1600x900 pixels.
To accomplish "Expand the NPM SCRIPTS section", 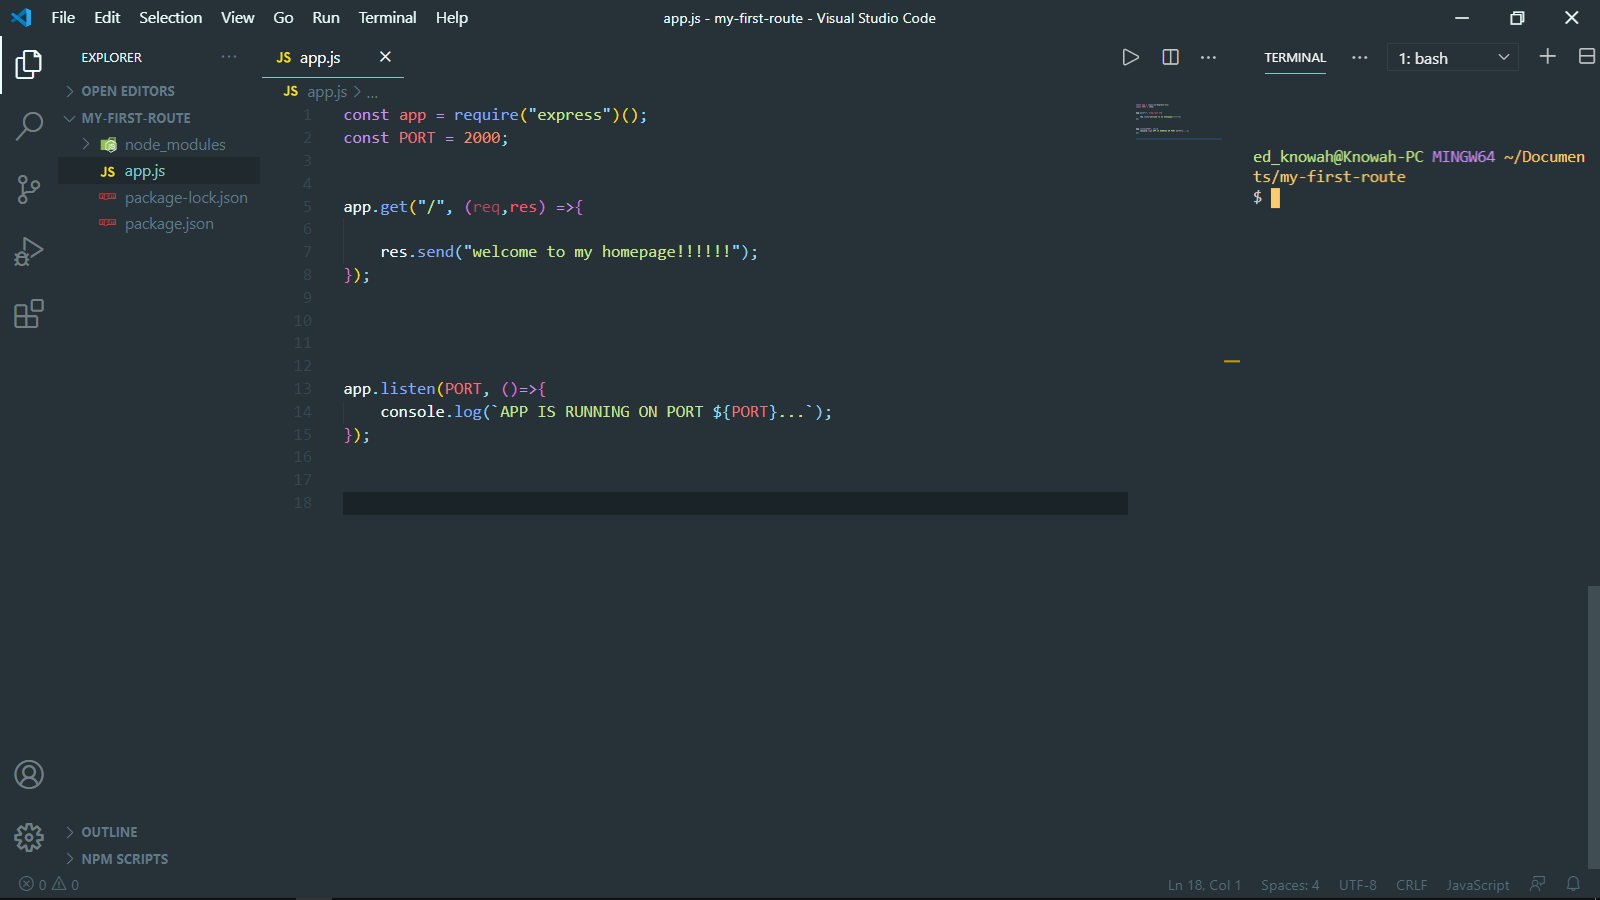I will click(125, 859).
